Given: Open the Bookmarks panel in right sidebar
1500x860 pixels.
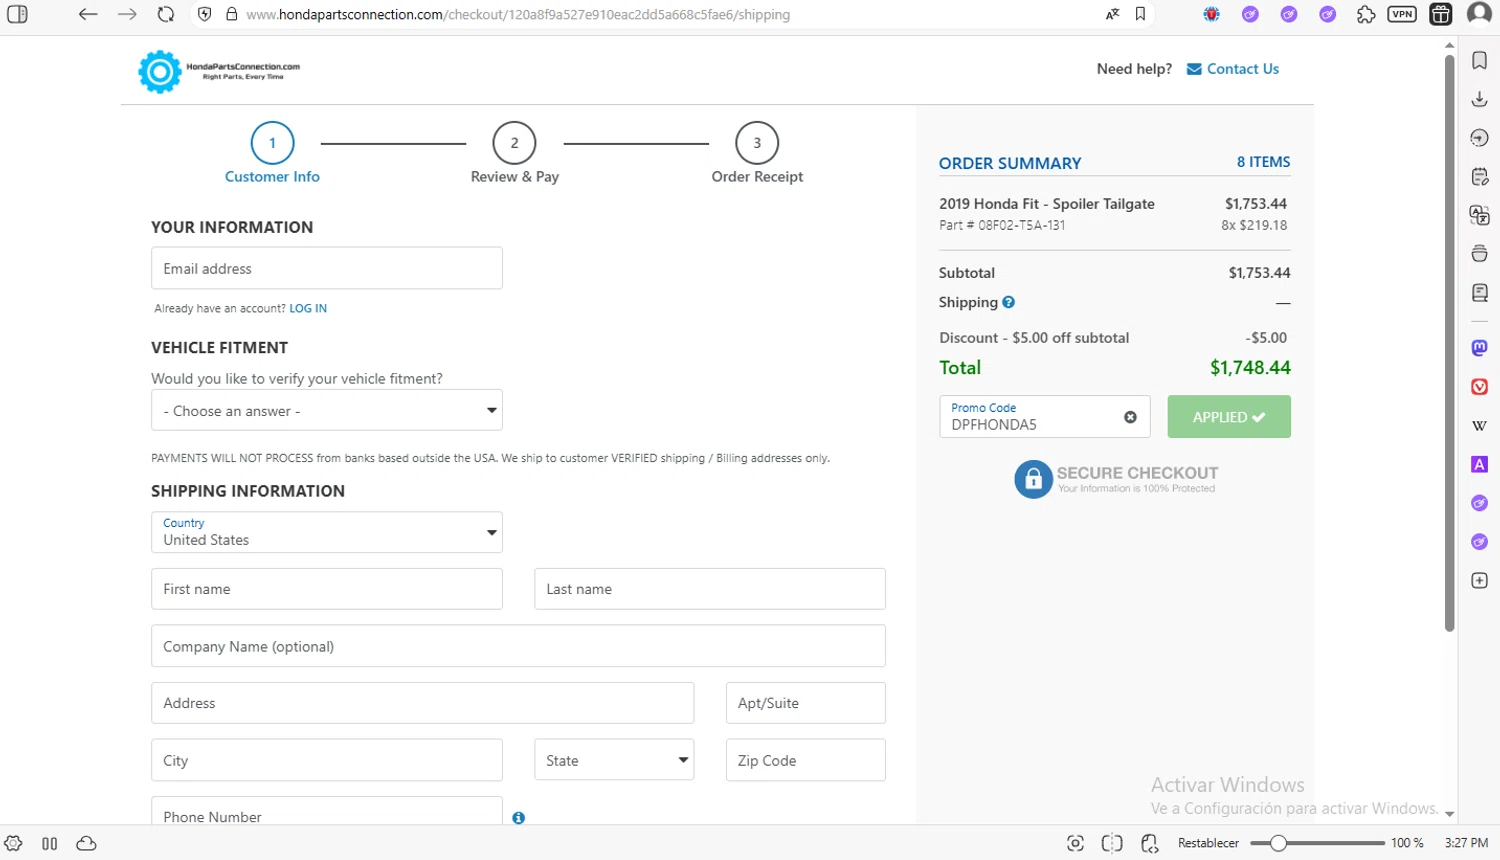Looking at the screenshot, I should (x=1480, y=60).
